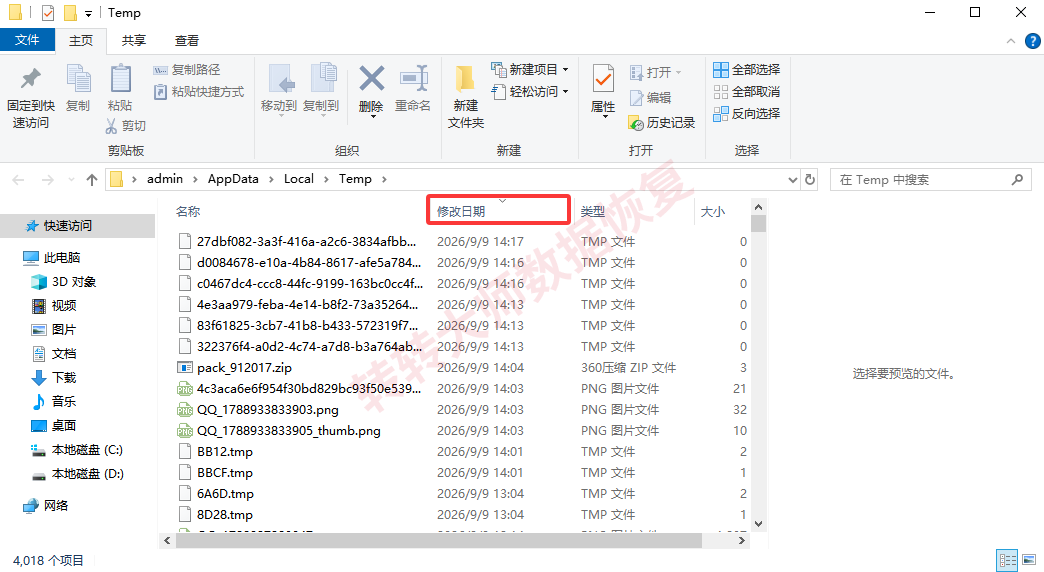This screenshot has height=572, width=1044.
Task: Switch to large icons view in status bar
Action: point(1029,560)
